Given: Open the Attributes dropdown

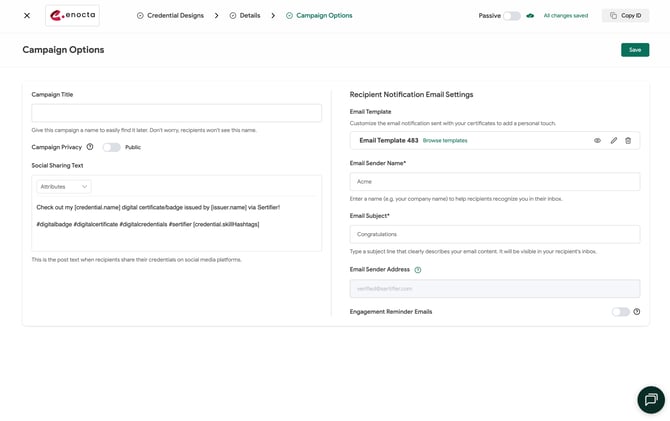Looking at the screenshot, I should (64, 186).
